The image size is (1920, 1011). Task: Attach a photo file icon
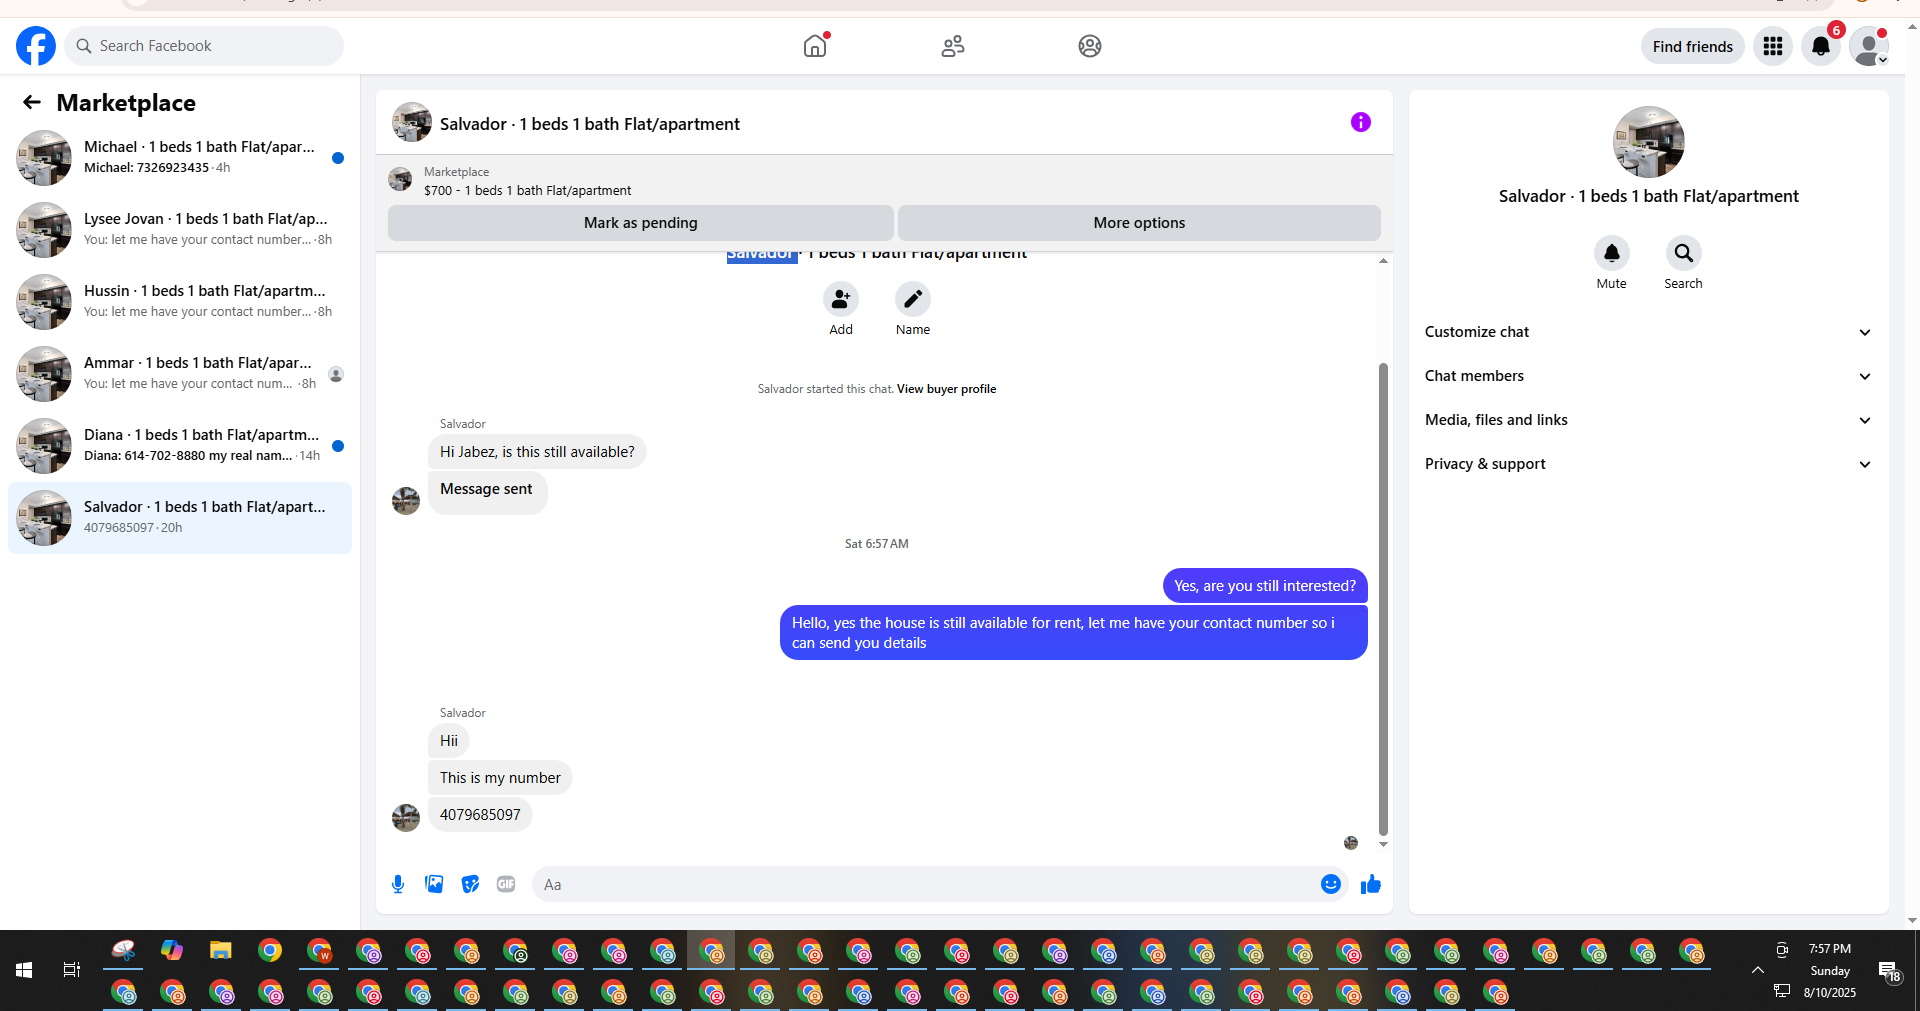434,884
